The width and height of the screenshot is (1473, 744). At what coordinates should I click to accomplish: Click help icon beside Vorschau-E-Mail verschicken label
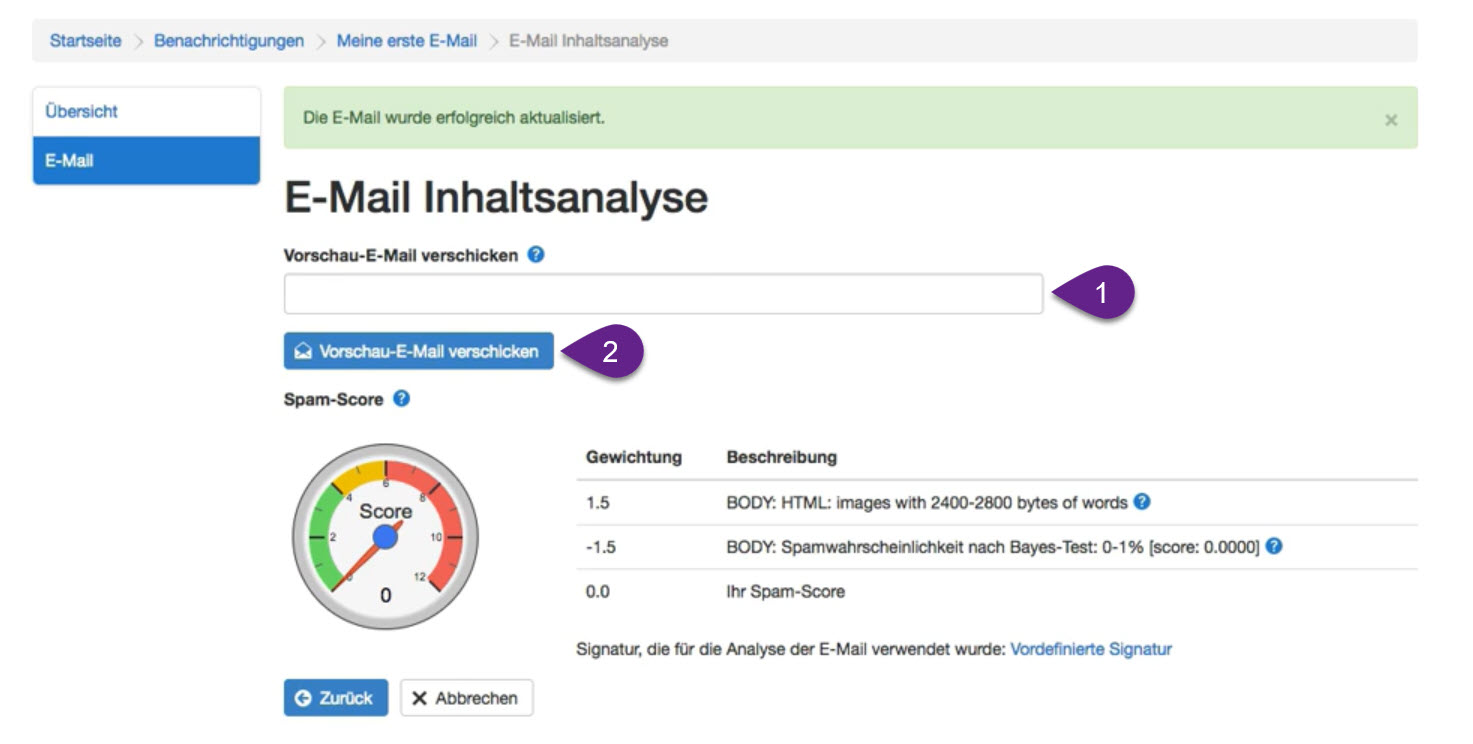pyautogui.click(x=536, y=254)
